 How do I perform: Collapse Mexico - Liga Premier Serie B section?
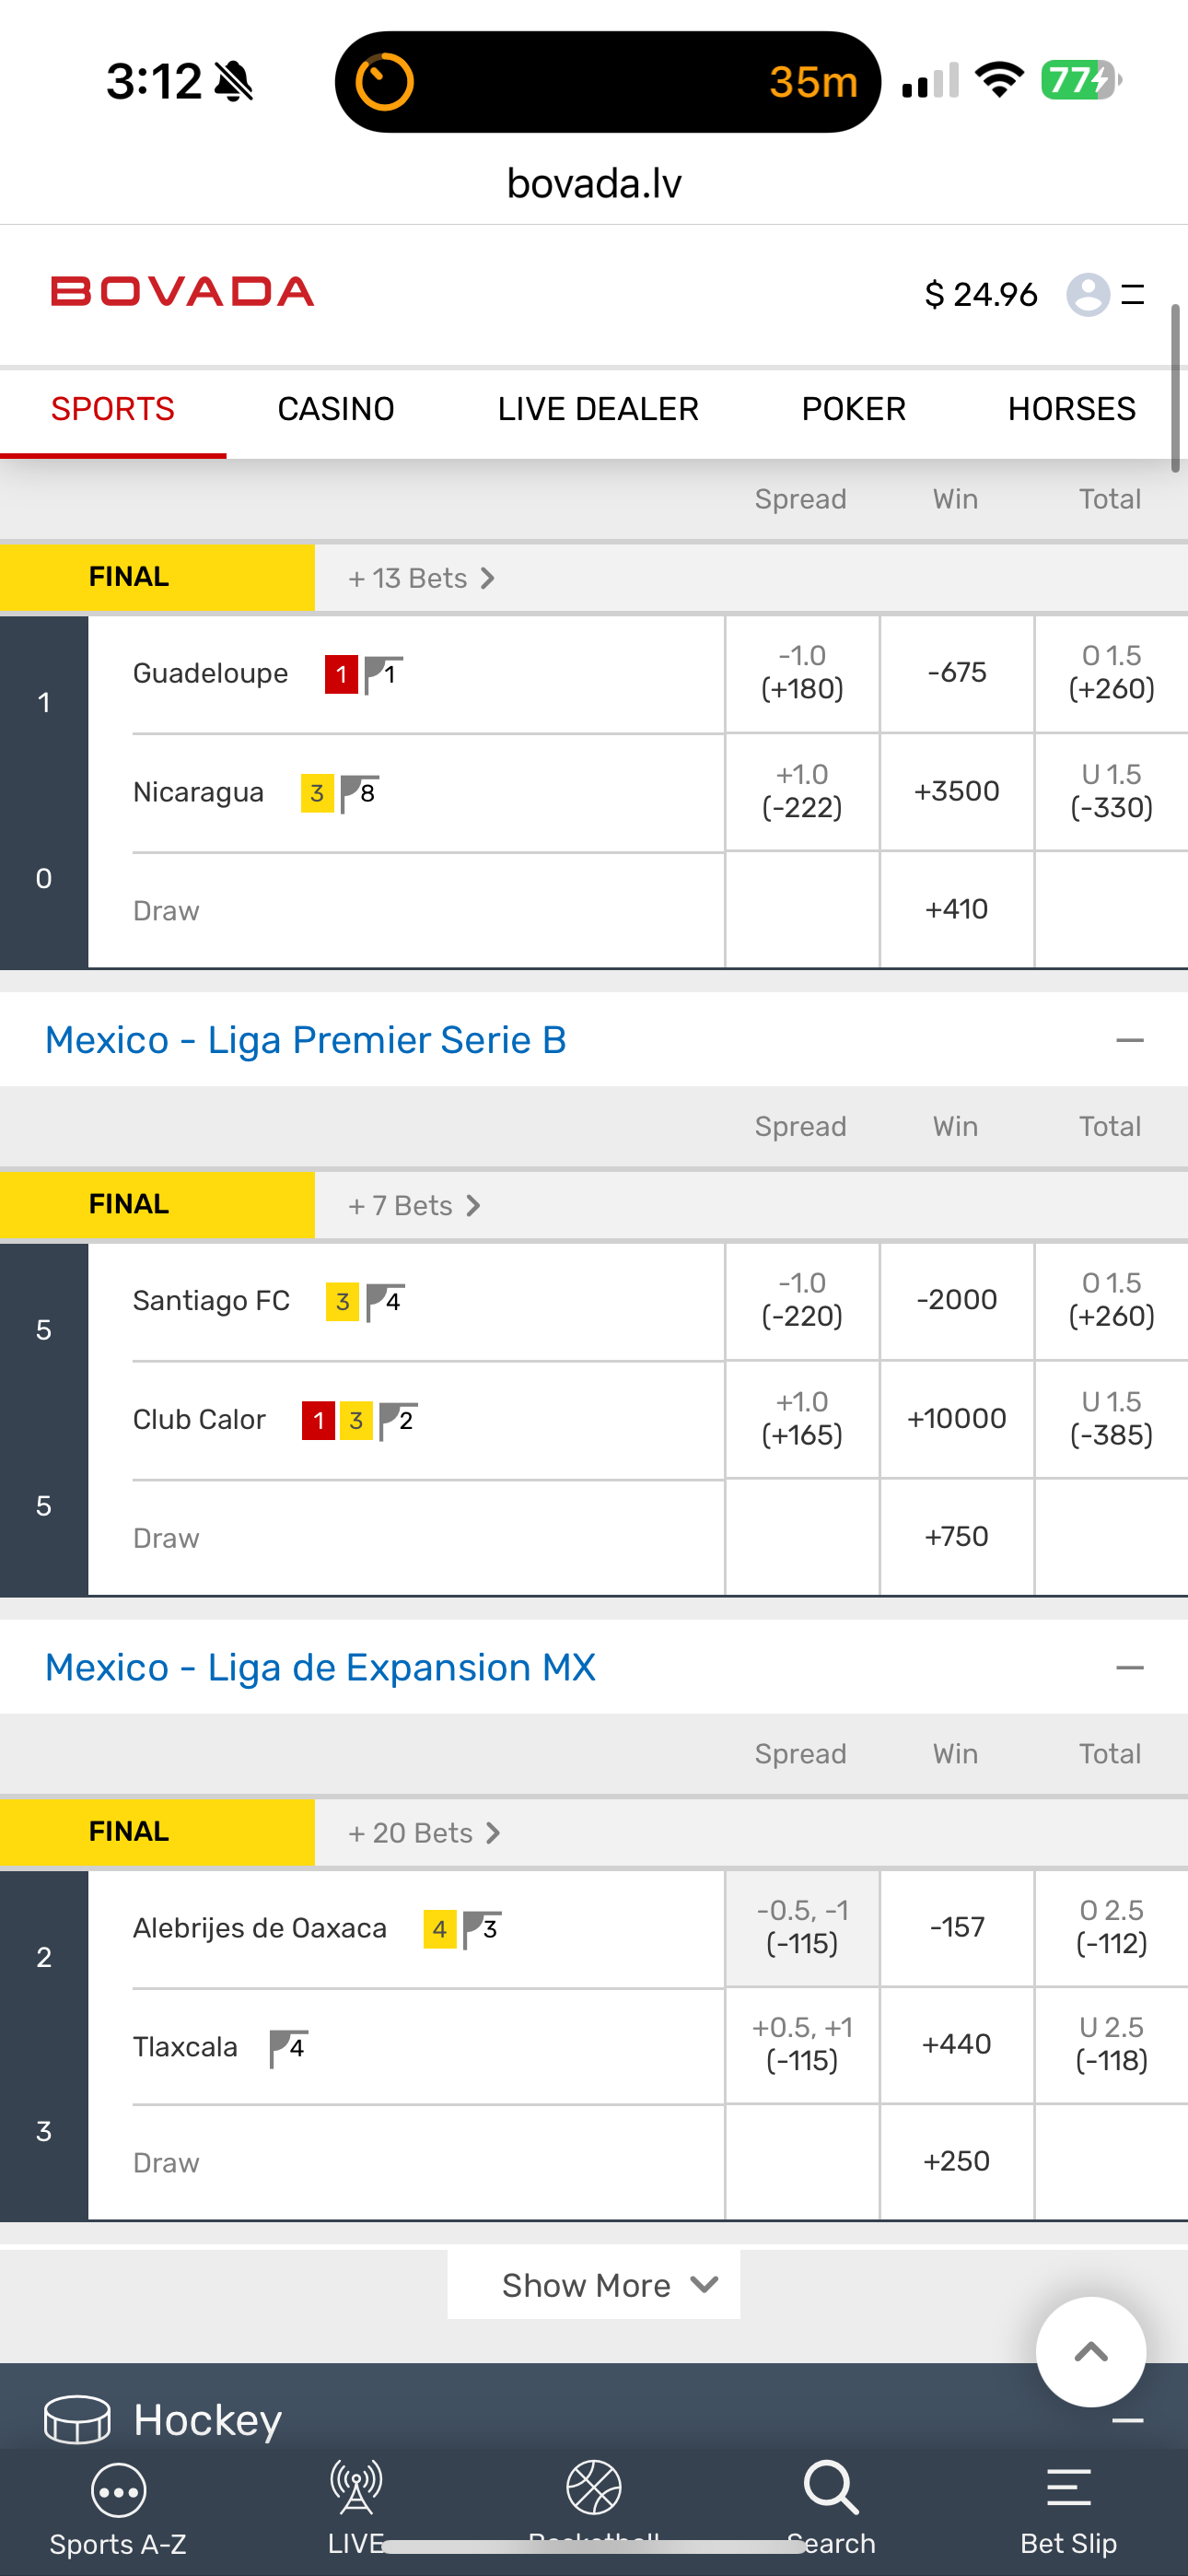click(x=1129, y=1041)
